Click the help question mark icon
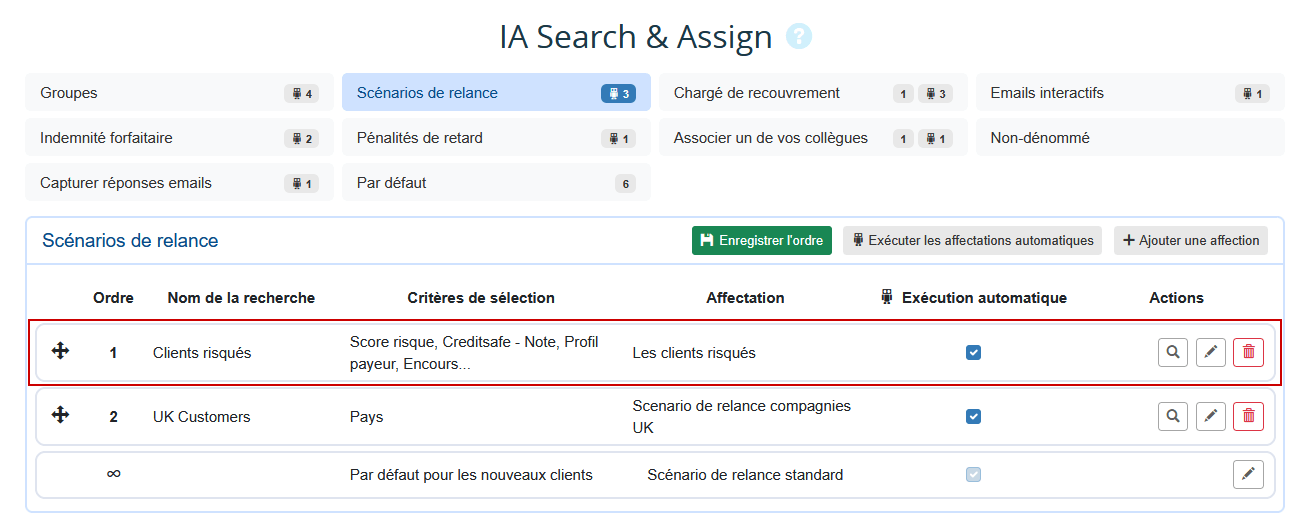Viewport: 1314px width, 530px height. coord(799,37)
